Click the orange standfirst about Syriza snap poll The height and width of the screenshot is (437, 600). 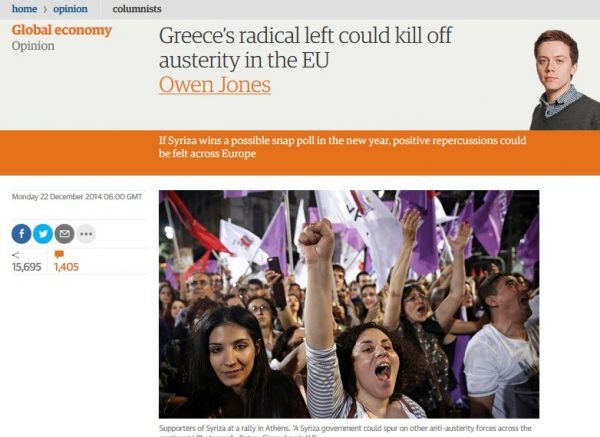(342, 147)
